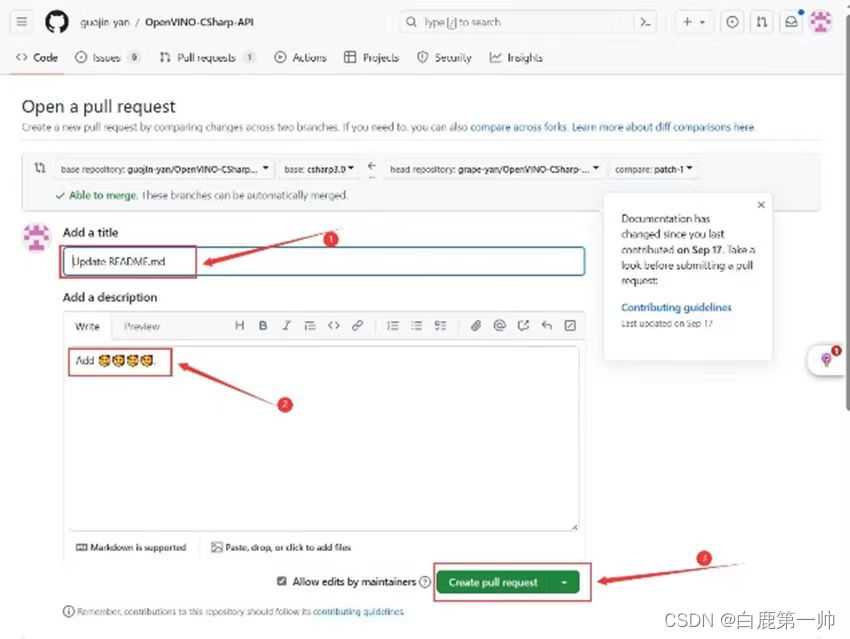The width and height of the screenshot is (850, 639).
Task: Click the floating lightbulb widget
Action: click(826, 359)
